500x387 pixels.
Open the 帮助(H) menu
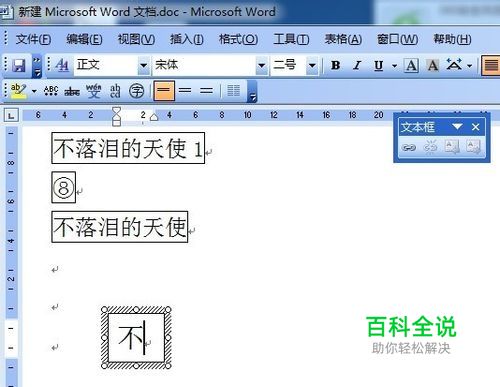452,39
